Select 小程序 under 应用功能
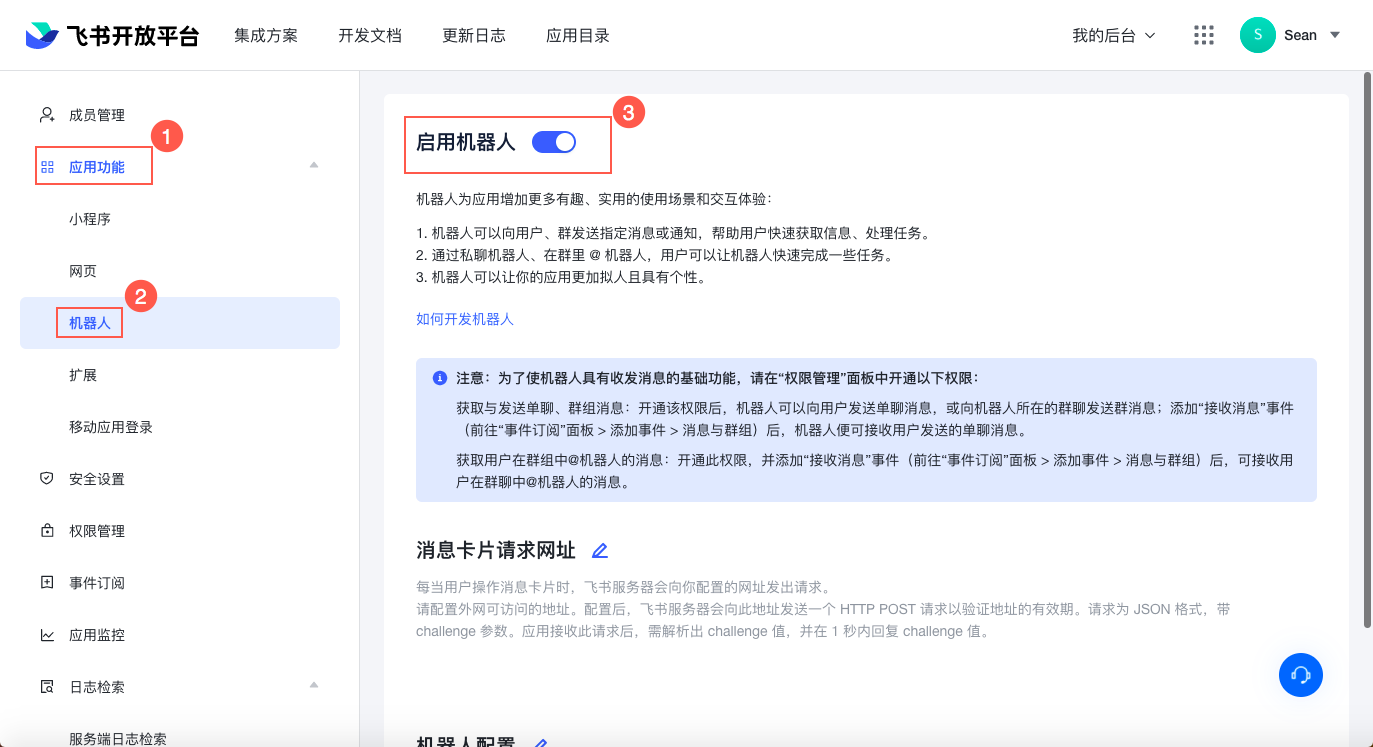The width and height of the screenshot is (1373, 747). tap(90, 219)
